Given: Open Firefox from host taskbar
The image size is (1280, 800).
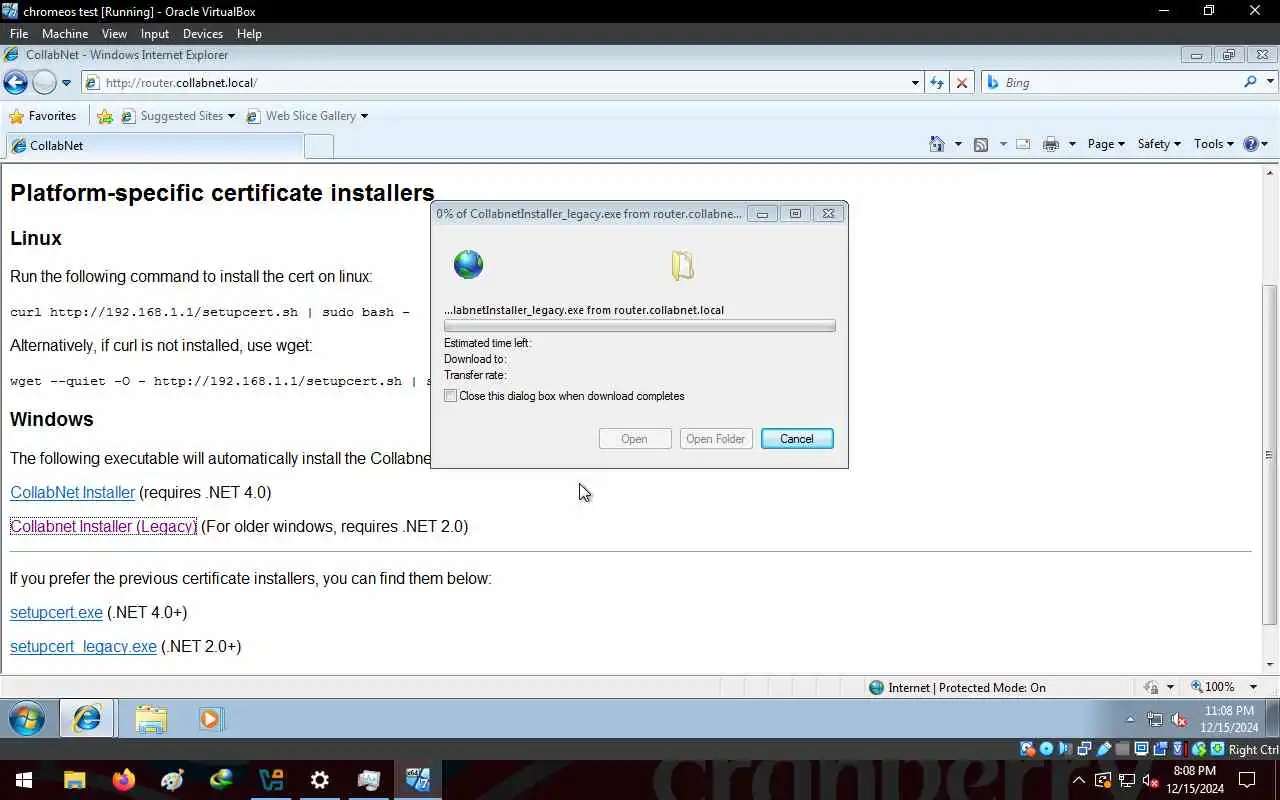Looking at the screenshot, I should click(x=124, y=780).
